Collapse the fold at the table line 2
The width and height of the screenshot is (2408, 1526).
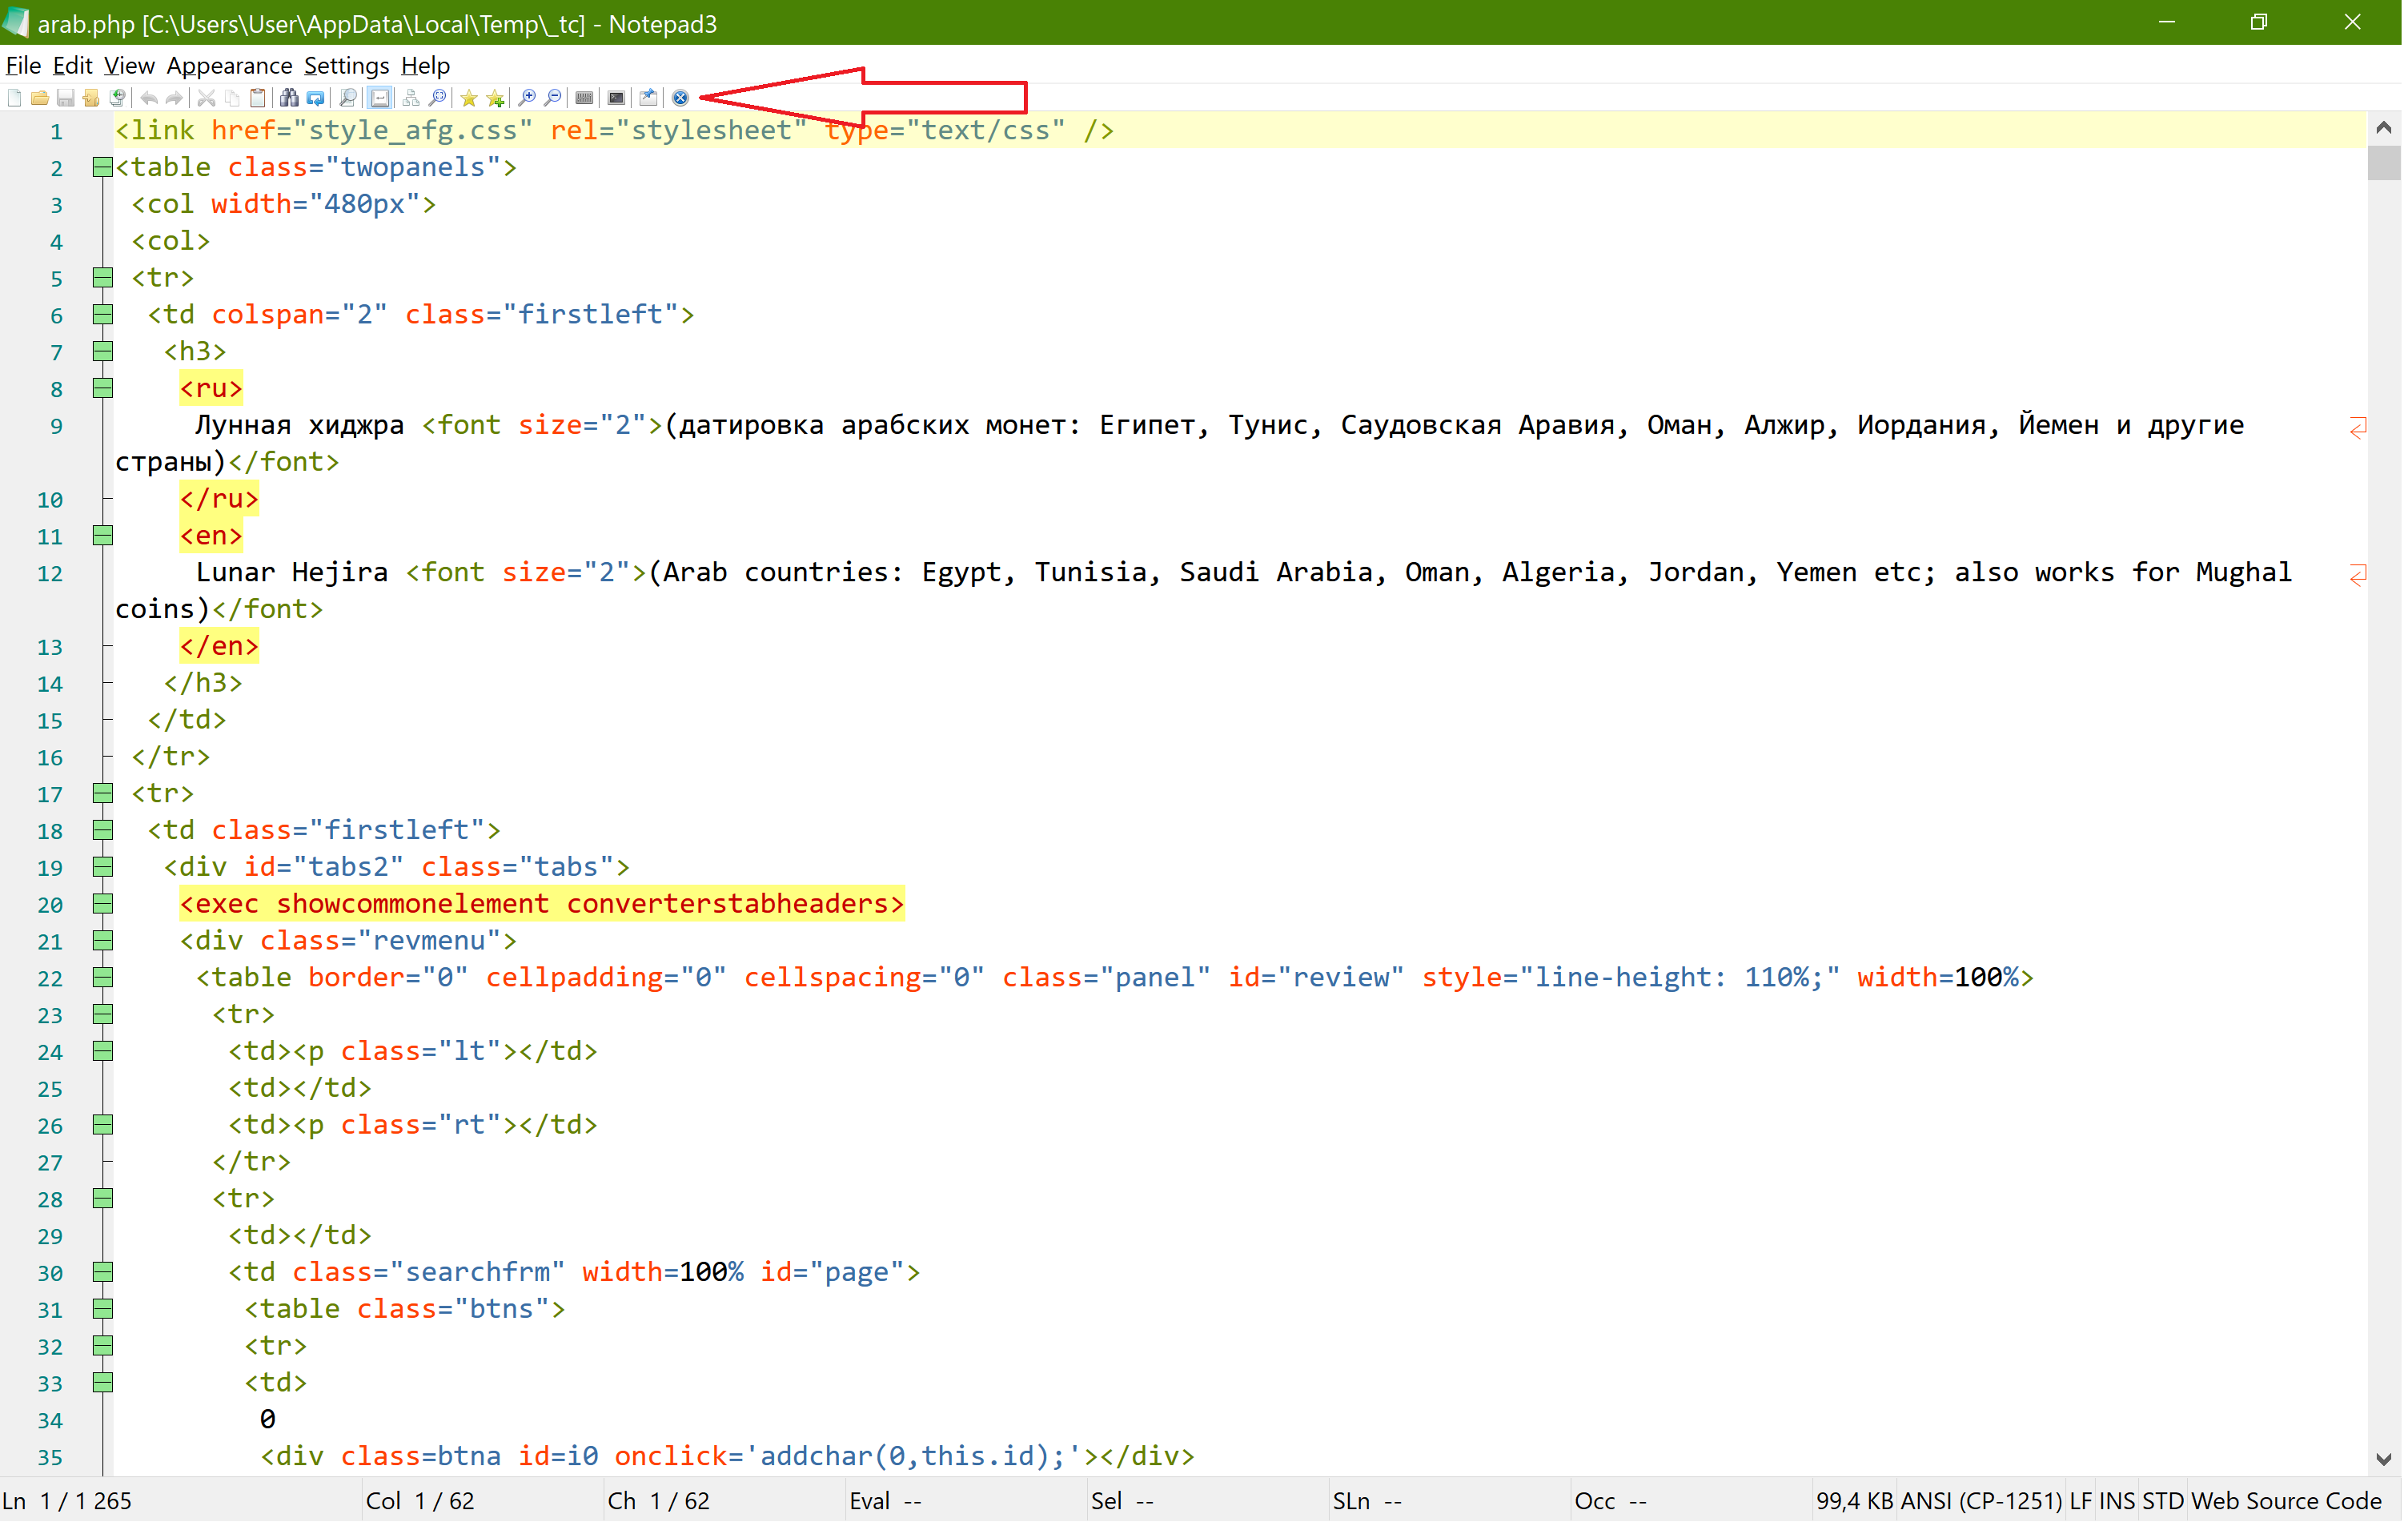[x=102, y=167]
